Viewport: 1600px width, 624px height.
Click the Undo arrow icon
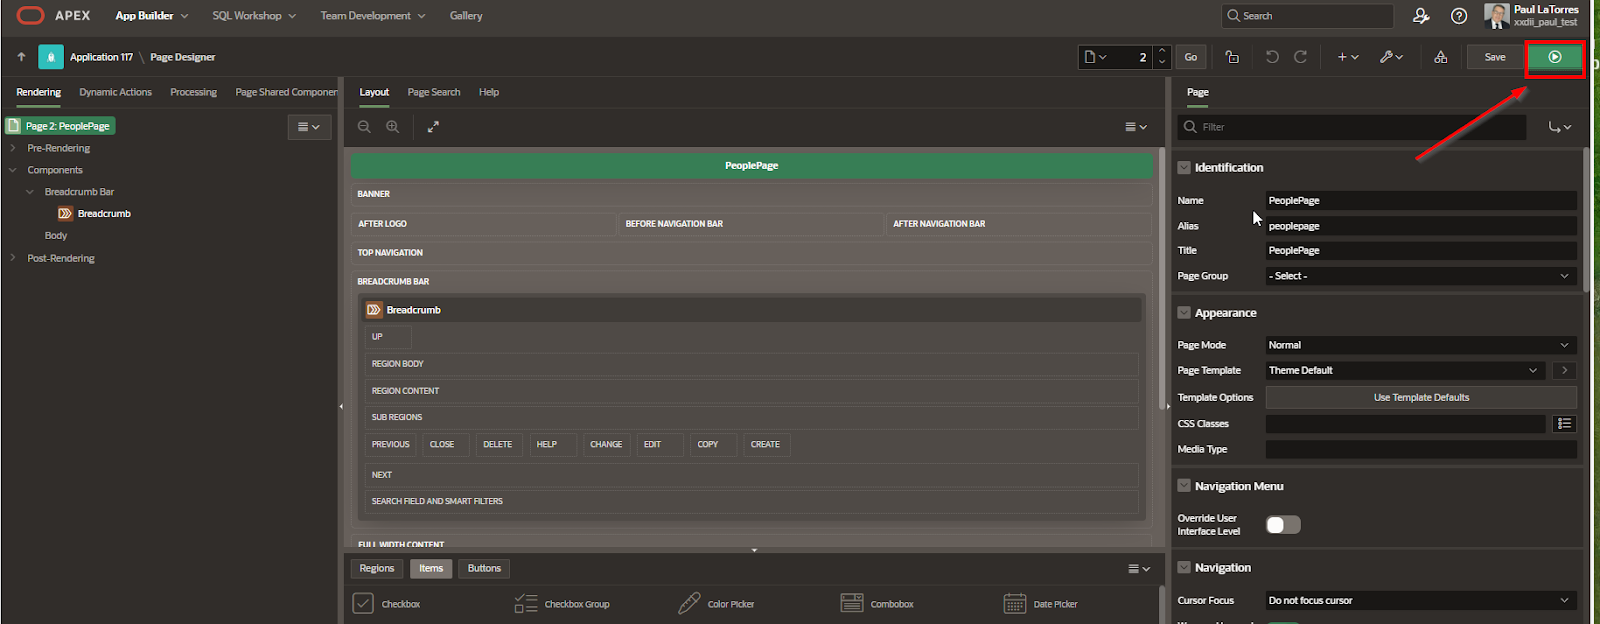click(x=1272, y=57)
